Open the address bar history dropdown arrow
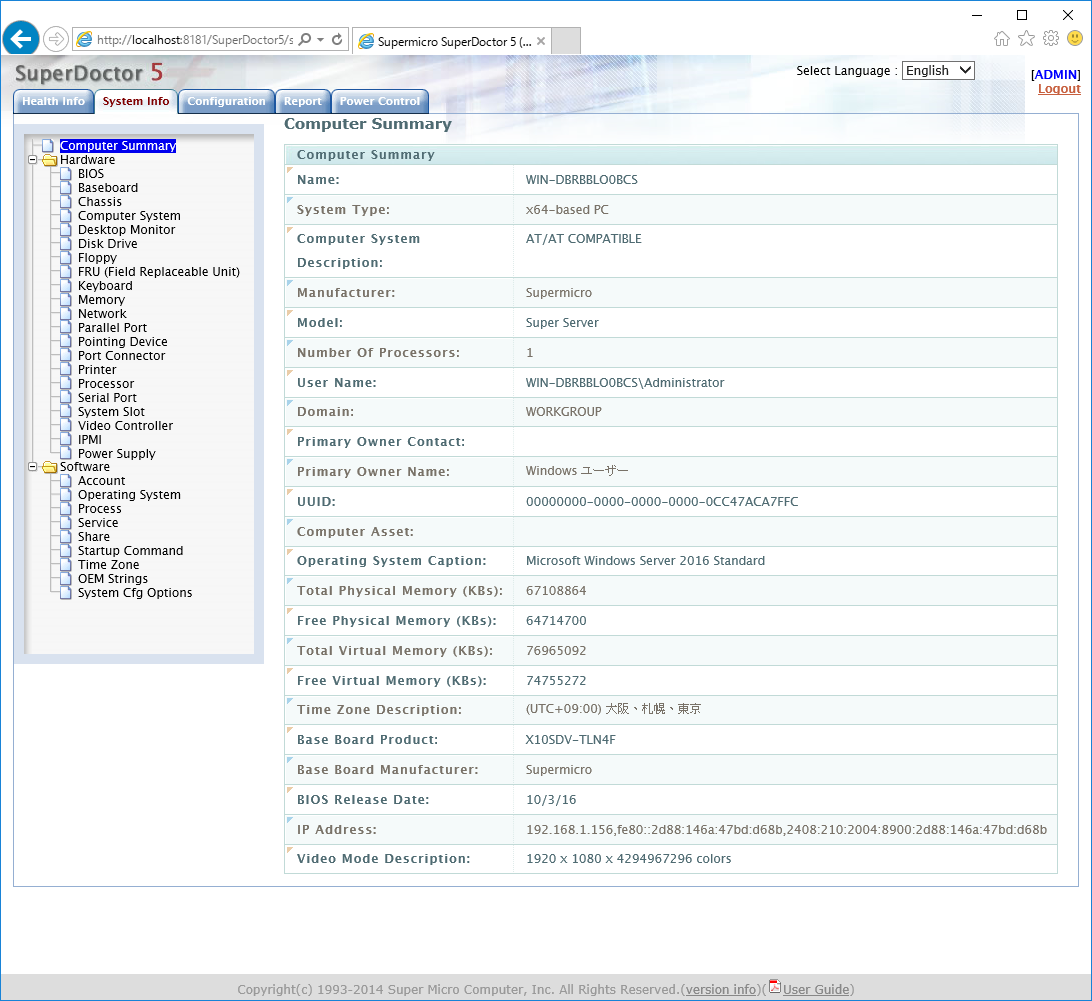This screenshot has height=1001, width=1092. pyautogui.click(x=320, y=40)
